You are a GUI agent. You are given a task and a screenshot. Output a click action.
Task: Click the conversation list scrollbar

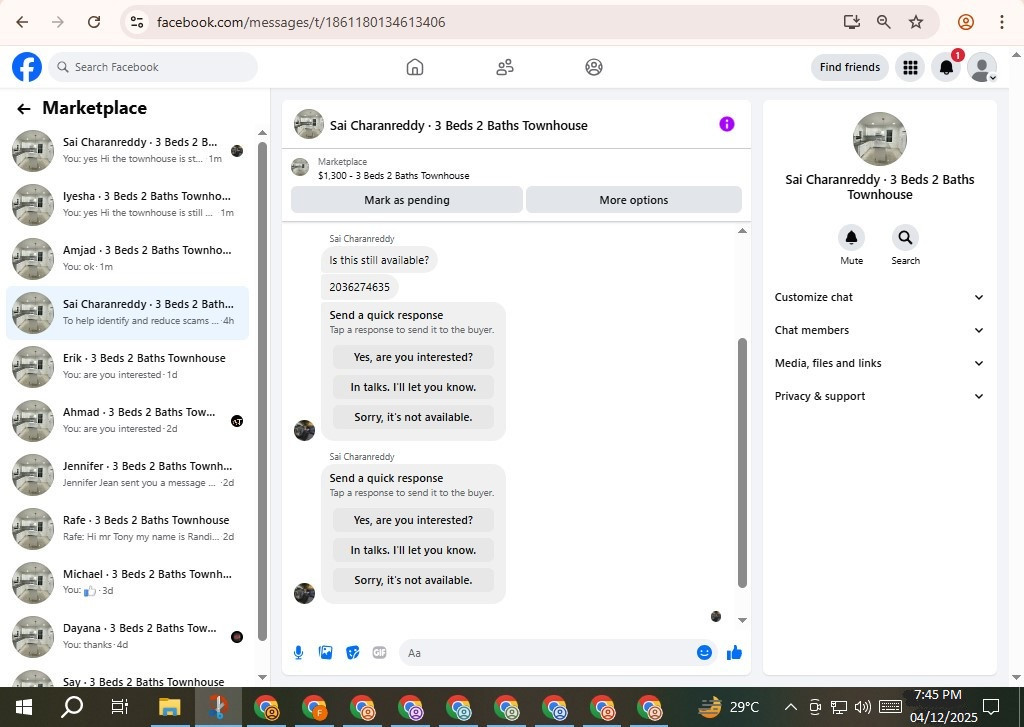[263, 391]
